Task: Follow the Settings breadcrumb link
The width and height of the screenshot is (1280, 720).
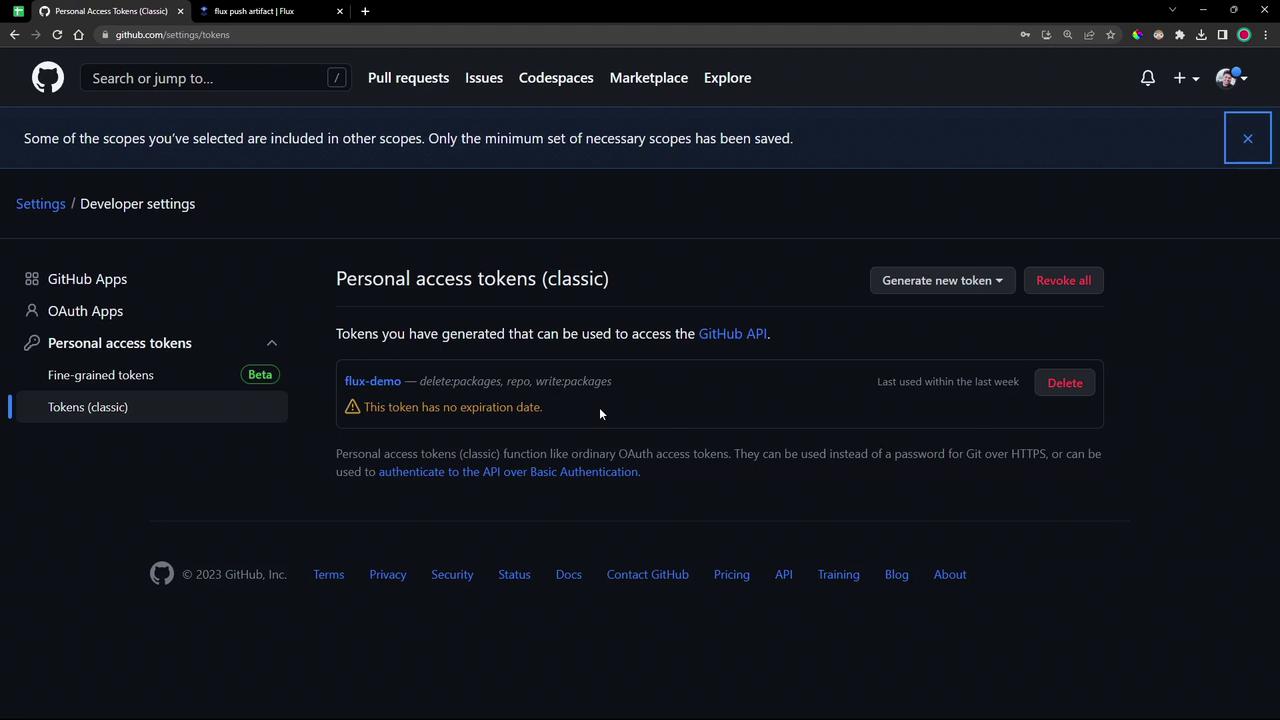Action: (40, 204)
